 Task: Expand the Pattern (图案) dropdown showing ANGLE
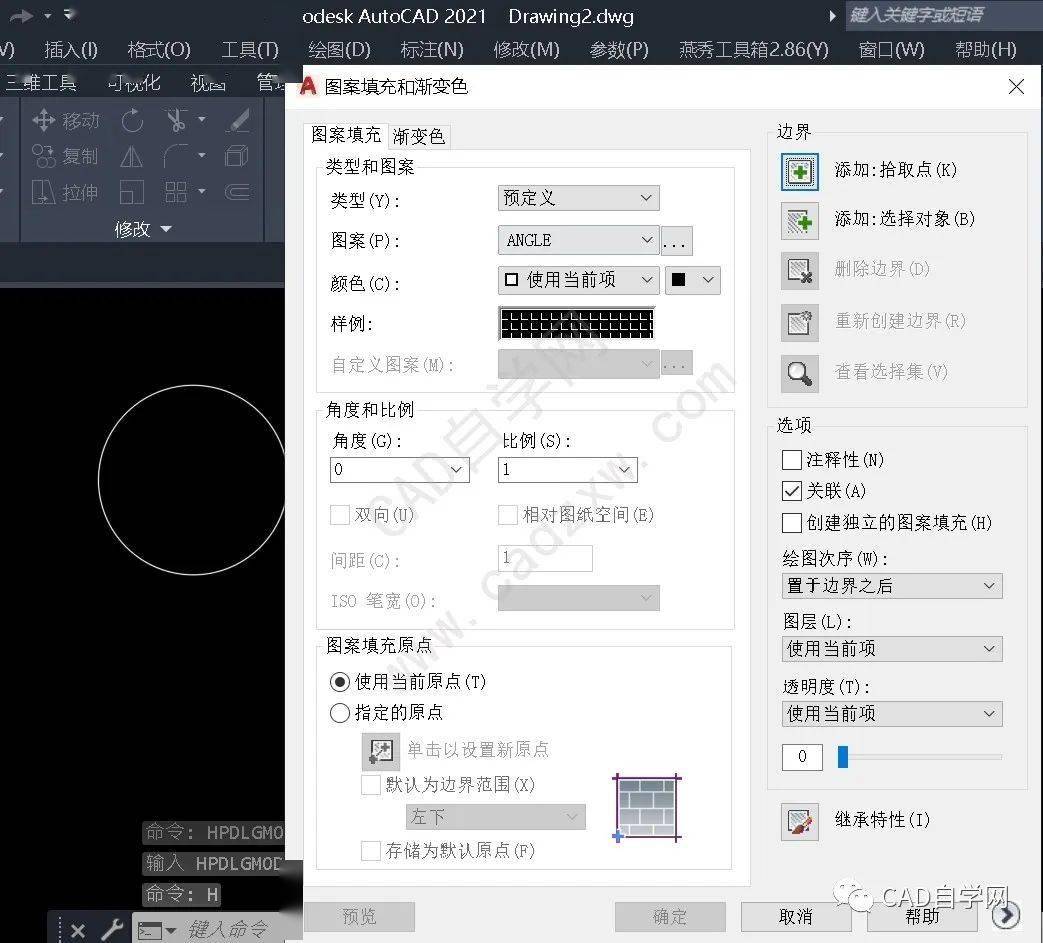click(x=578, y=240)
